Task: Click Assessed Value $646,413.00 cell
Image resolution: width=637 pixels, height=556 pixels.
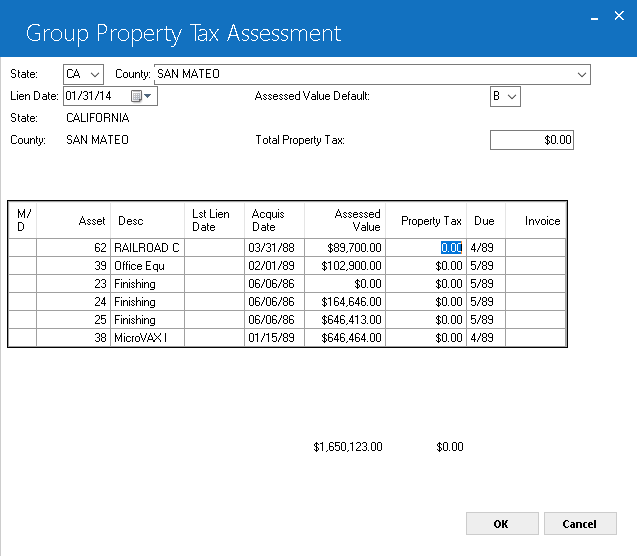Action: tap(345, 320)
